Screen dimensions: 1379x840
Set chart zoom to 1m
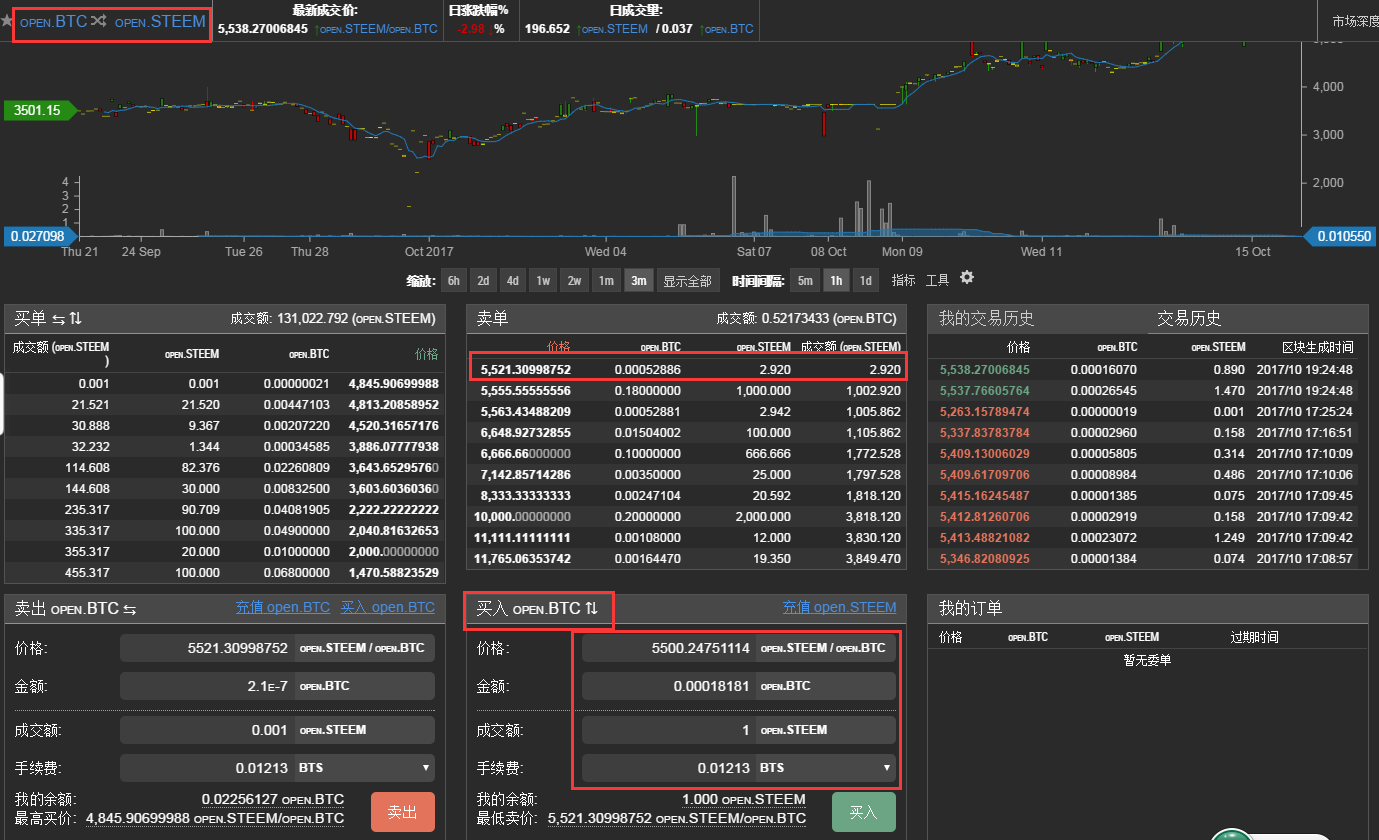606,281
